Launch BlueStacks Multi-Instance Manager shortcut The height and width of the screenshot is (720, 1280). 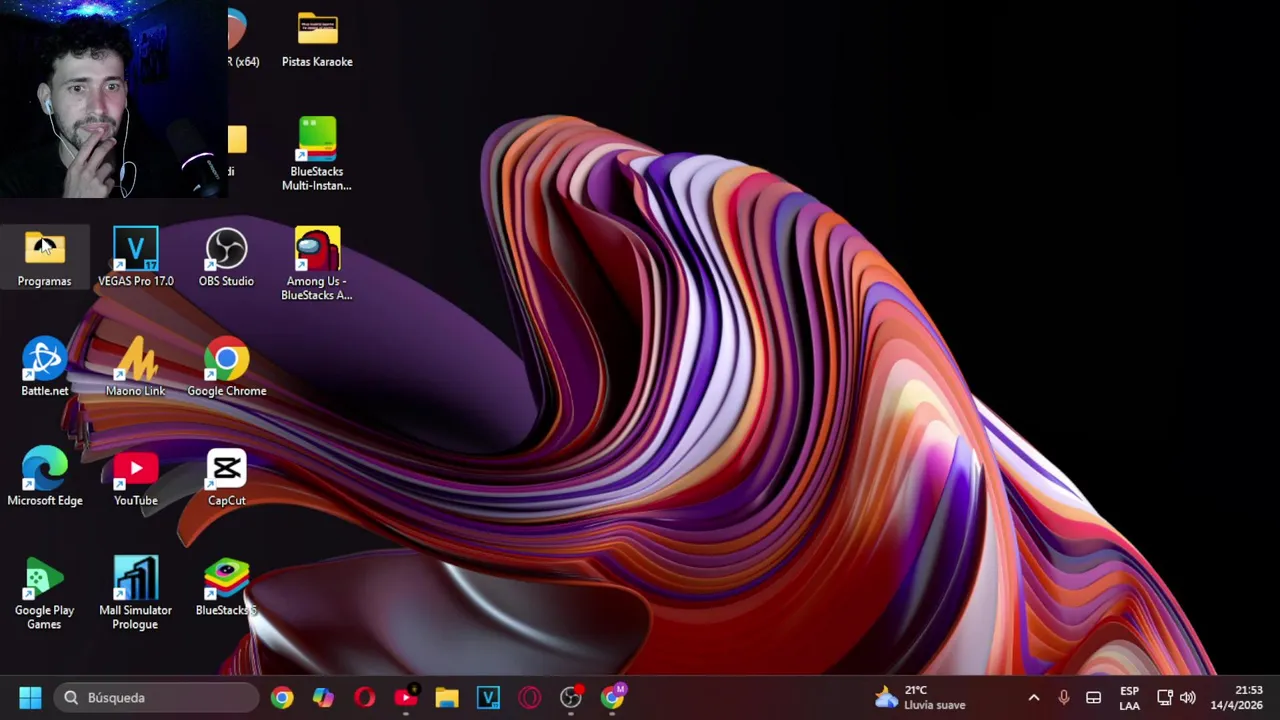click(x=317, y=154)
